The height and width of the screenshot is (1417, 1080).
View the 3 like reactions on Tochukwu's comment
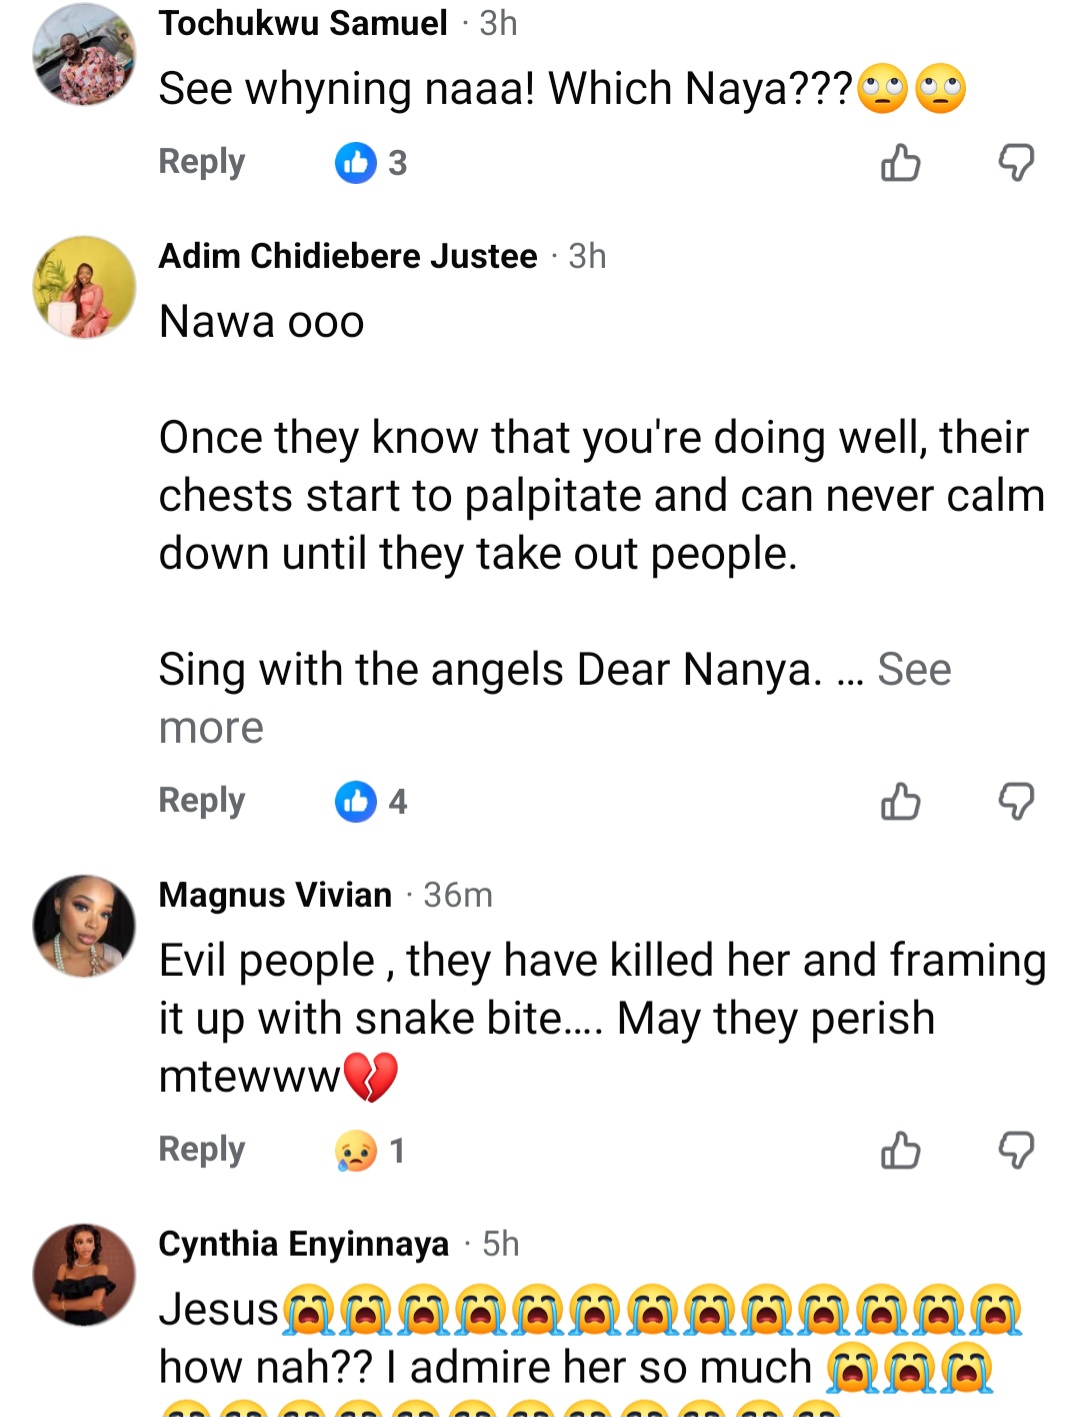[371, 162]
